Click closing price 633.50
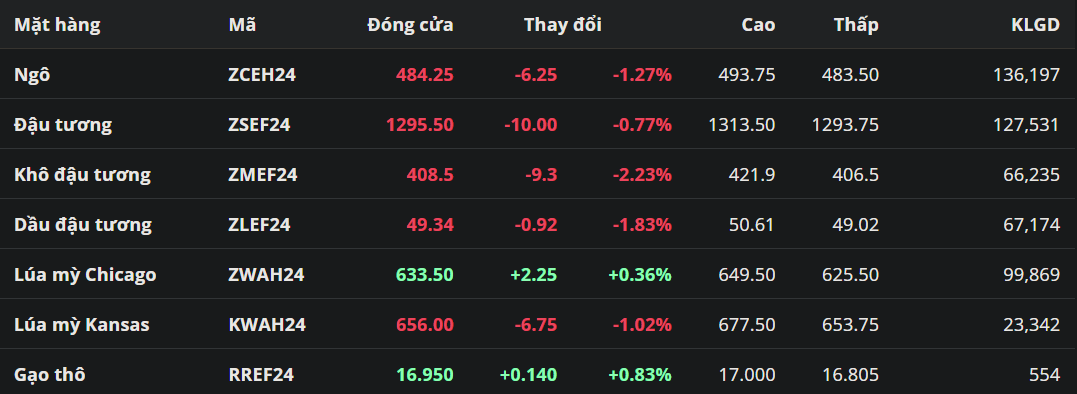 pyautogui.click(x=424, y=275)
